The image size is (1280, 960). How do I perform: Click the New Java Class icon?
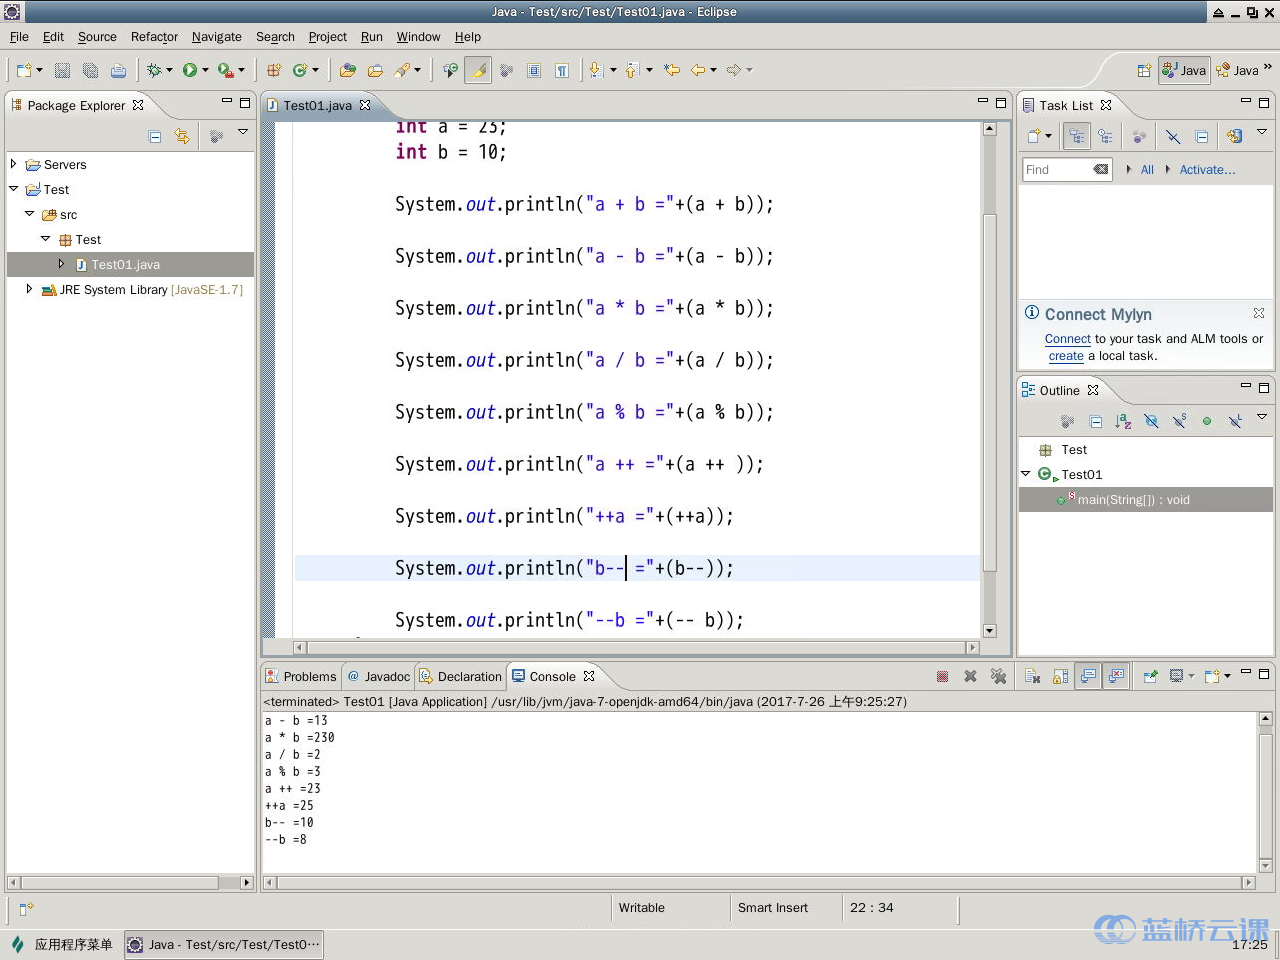[300, 70]
